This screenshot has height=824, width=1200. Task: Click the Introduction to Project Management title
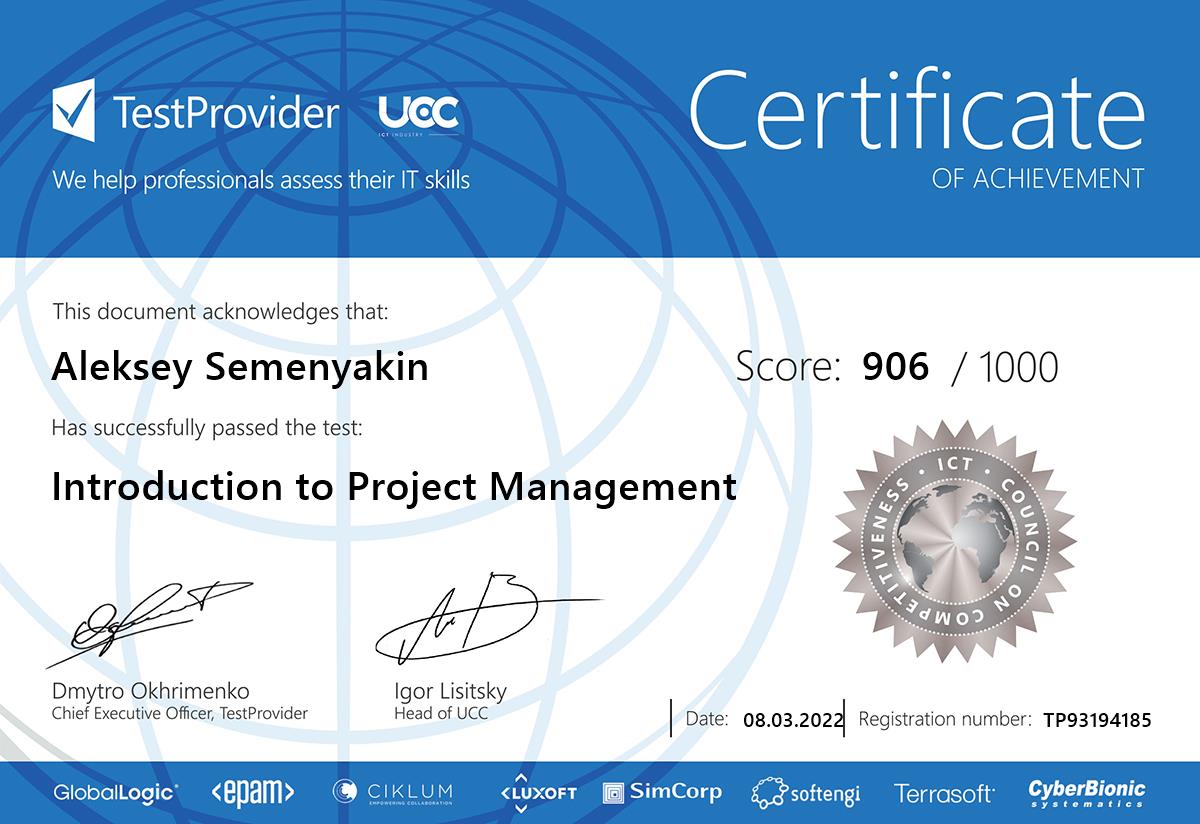click(394, 488)
